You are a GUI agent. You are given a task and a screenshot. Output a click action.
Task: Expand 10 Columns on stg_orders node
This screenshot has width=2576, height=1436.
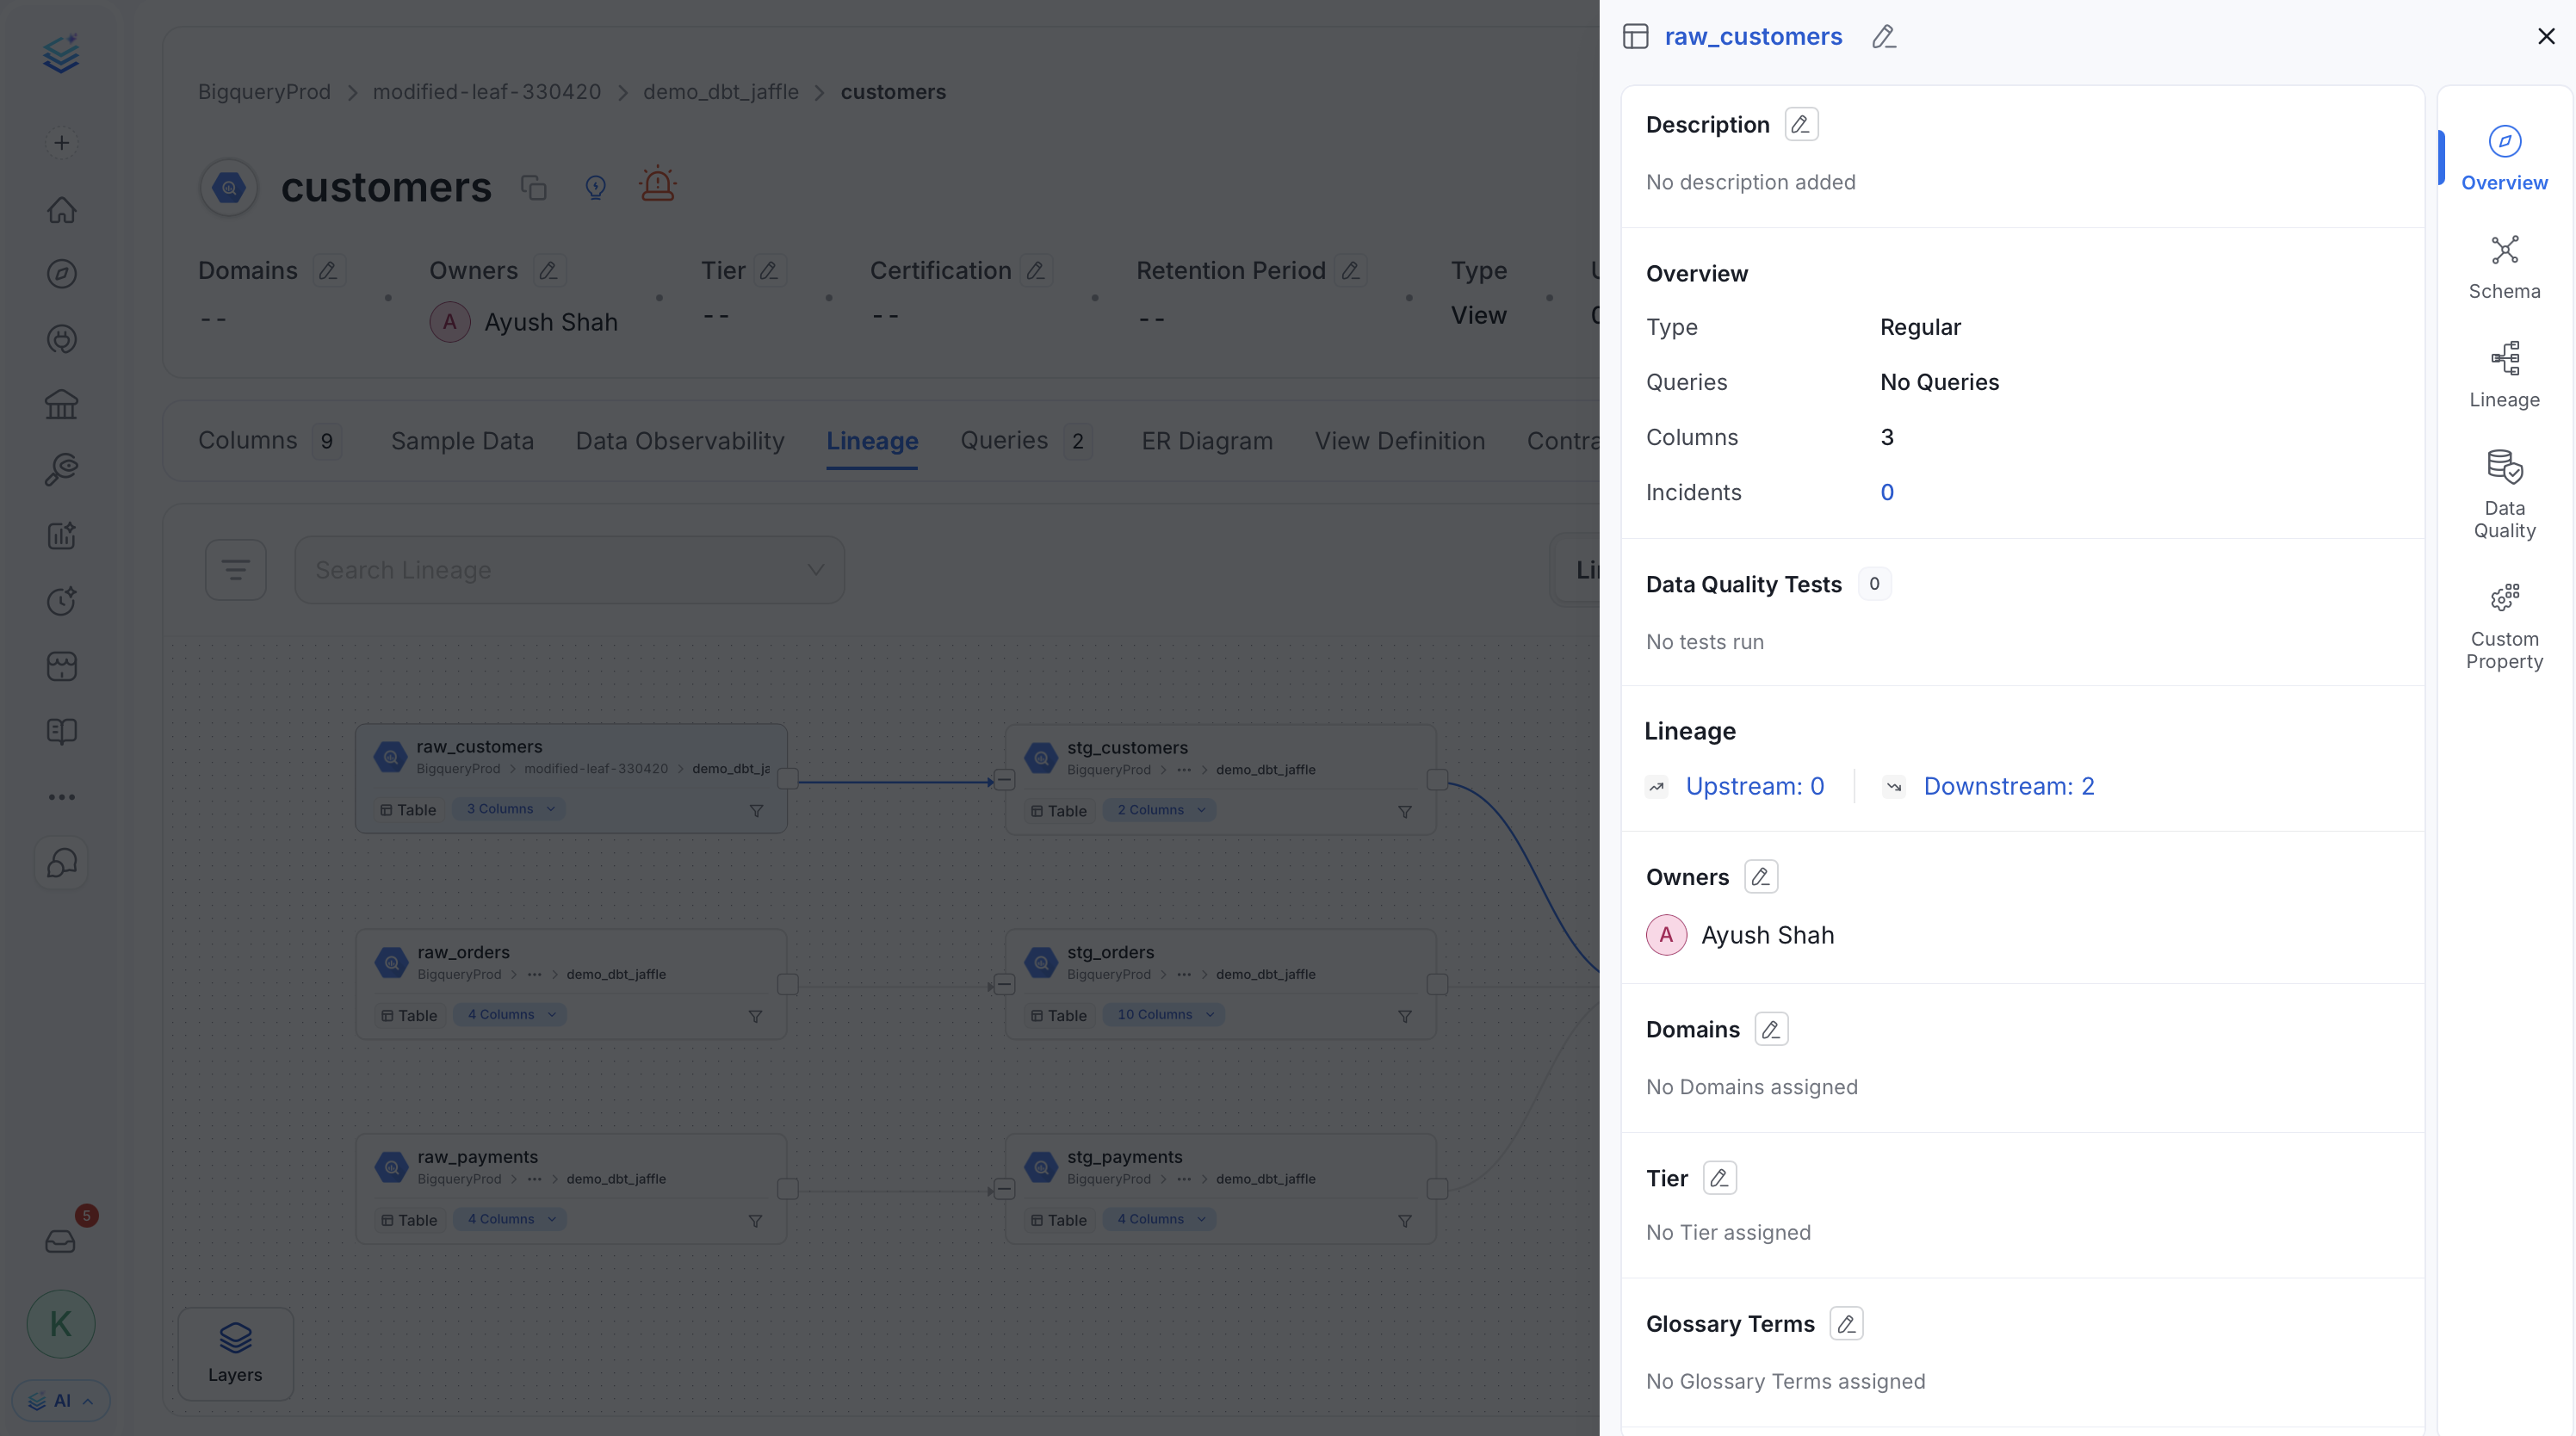pyautogui.click(x=1164, y=1014)
